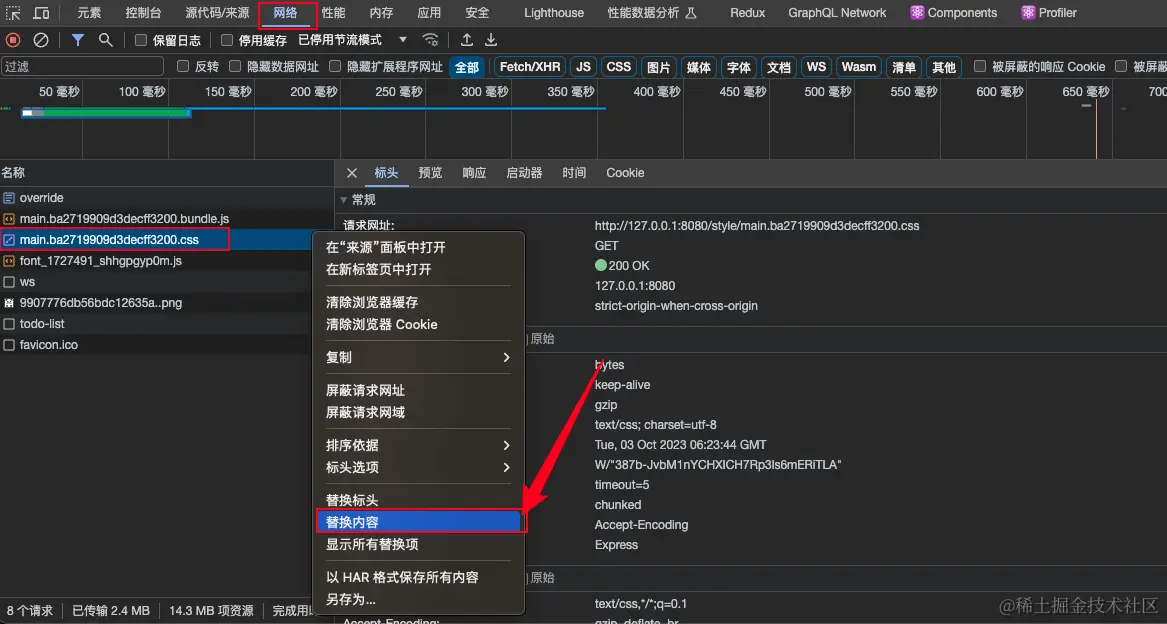This screenshot has width=1167, height=624.
Task: Filter by 字体 request type
Action: 739,67
